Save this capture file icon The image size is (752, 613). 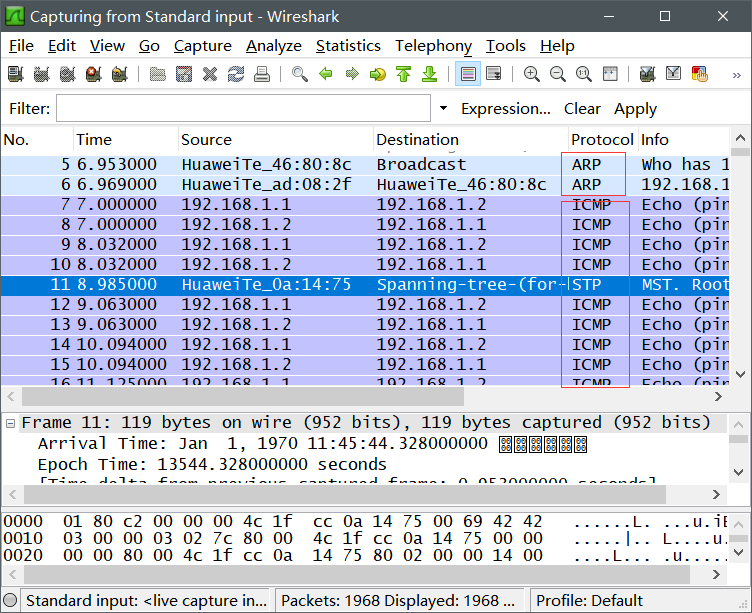pos(184,74)
